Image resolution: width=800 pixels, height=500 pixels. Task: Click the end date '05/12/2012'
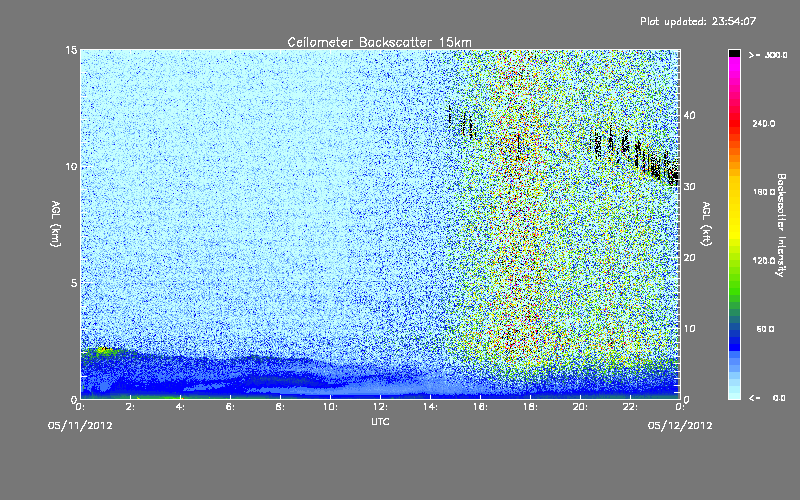tap(680, 426)
